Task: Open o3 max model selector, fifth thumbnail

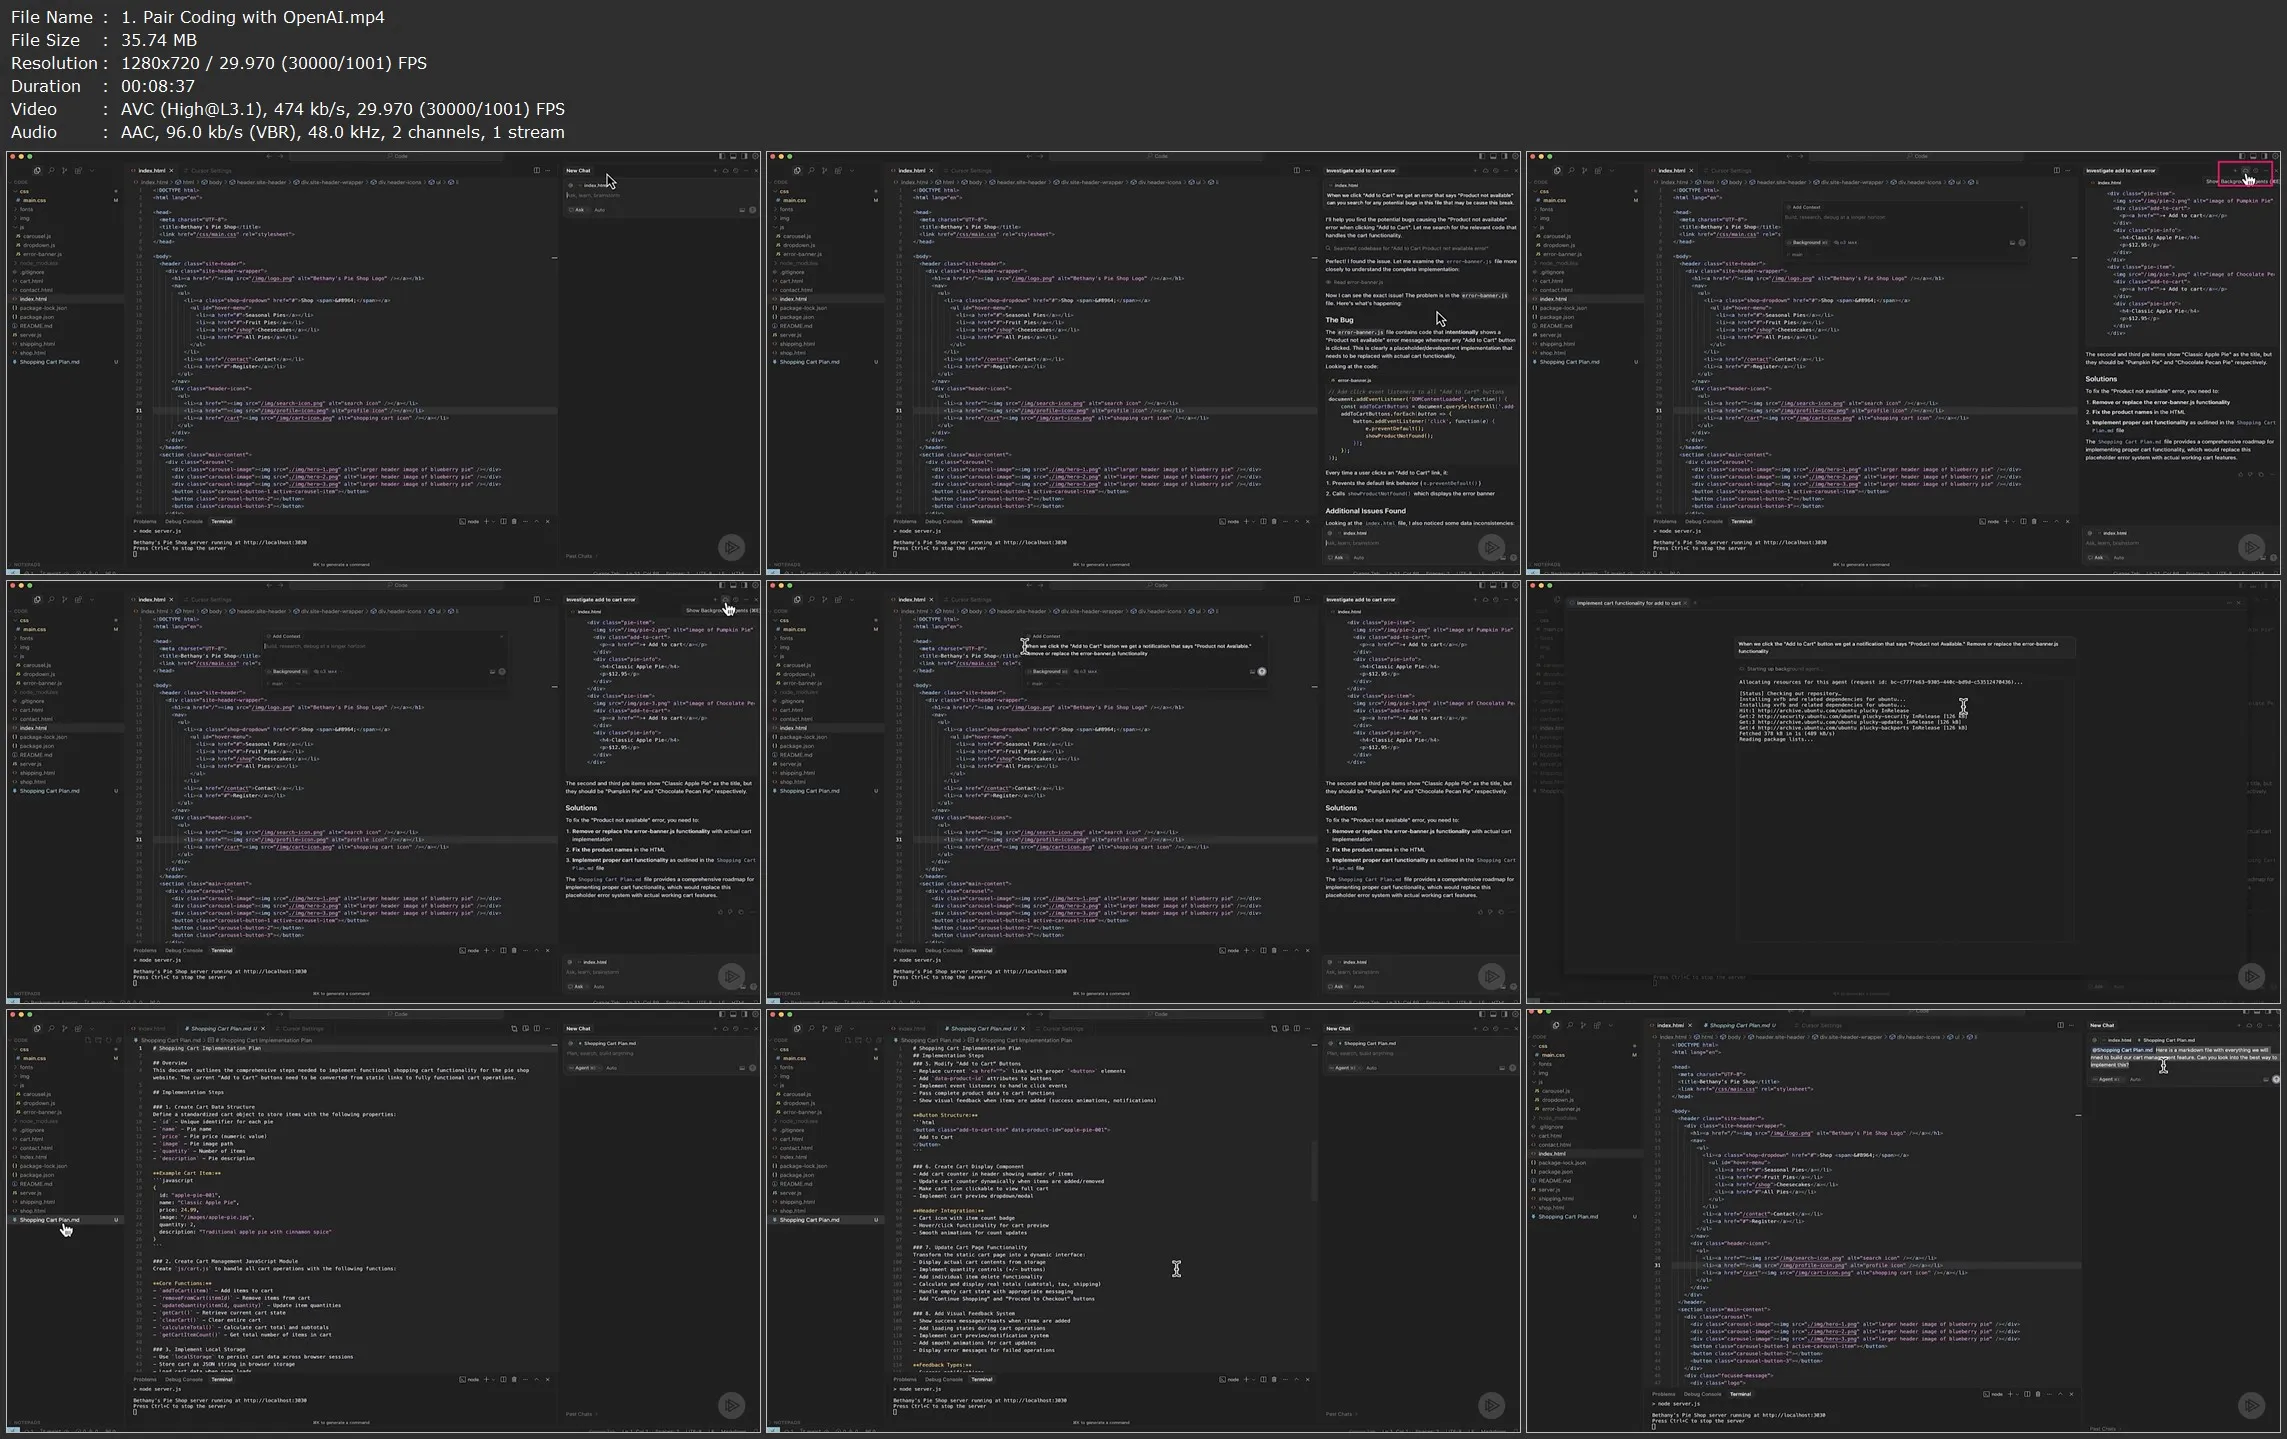Action: 1085,671
